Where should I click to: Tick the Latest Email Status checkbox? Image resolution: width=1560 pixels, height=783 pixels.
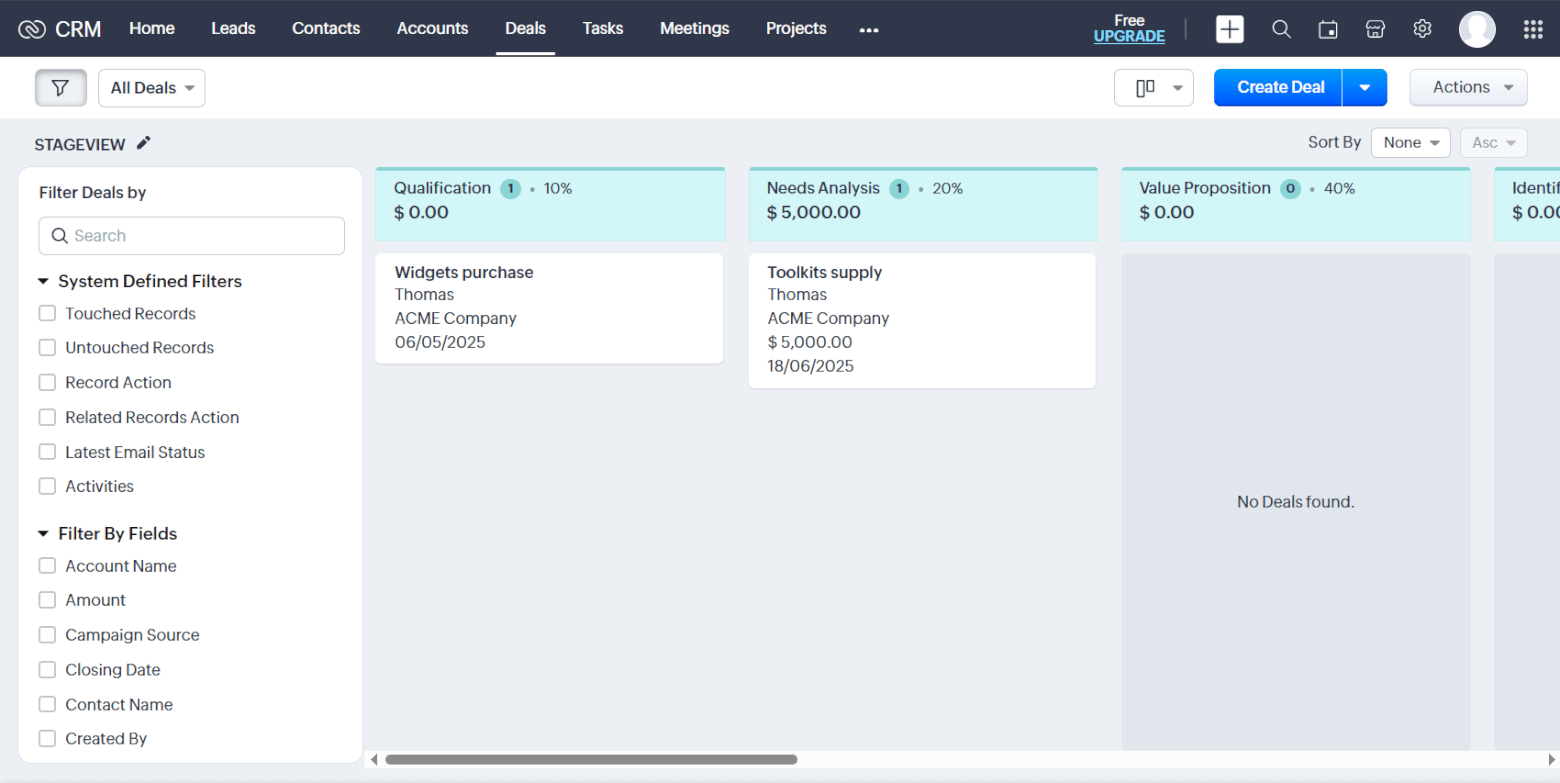(x=47, y=452)
